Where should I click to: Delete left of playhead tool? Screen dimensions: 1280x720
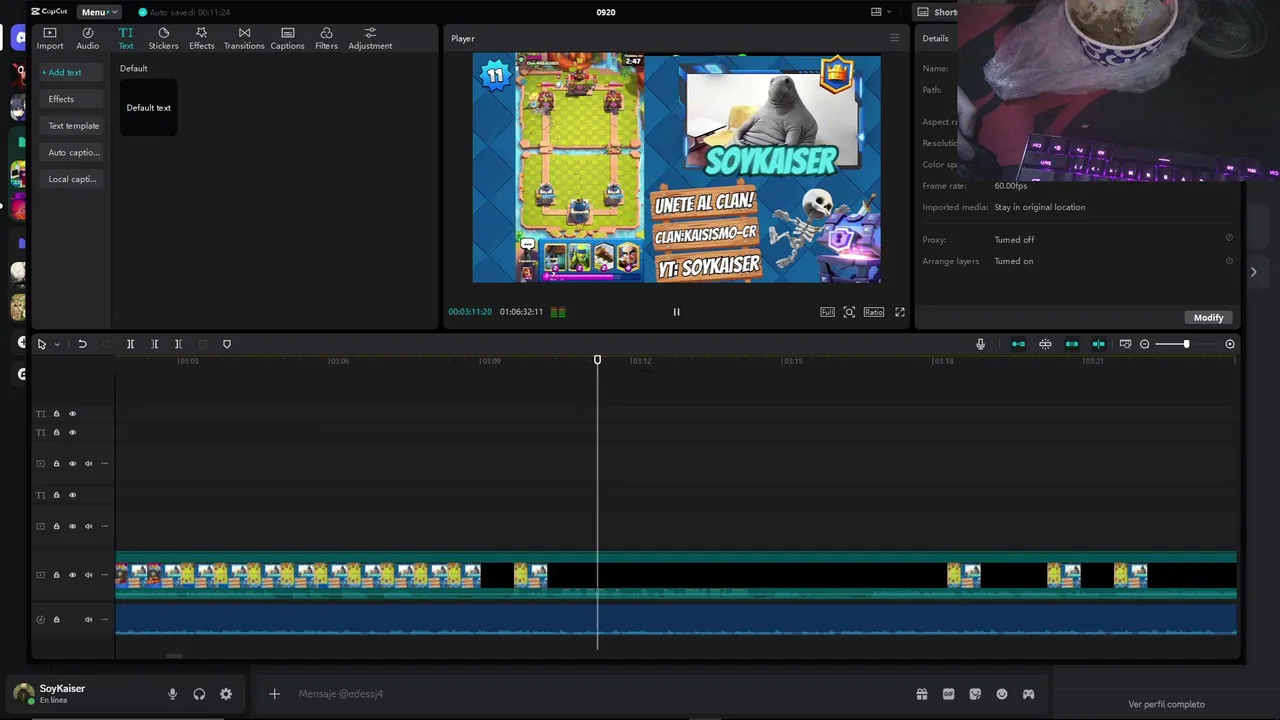tap(154, 344)
